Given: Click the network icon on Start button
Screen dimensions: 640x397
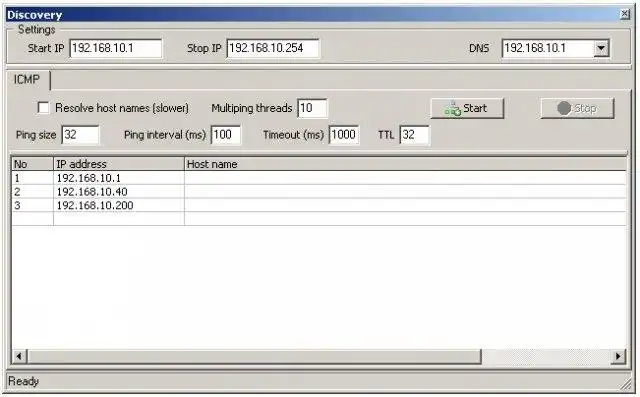Looking at the screenshot, I should click(452, 109).
